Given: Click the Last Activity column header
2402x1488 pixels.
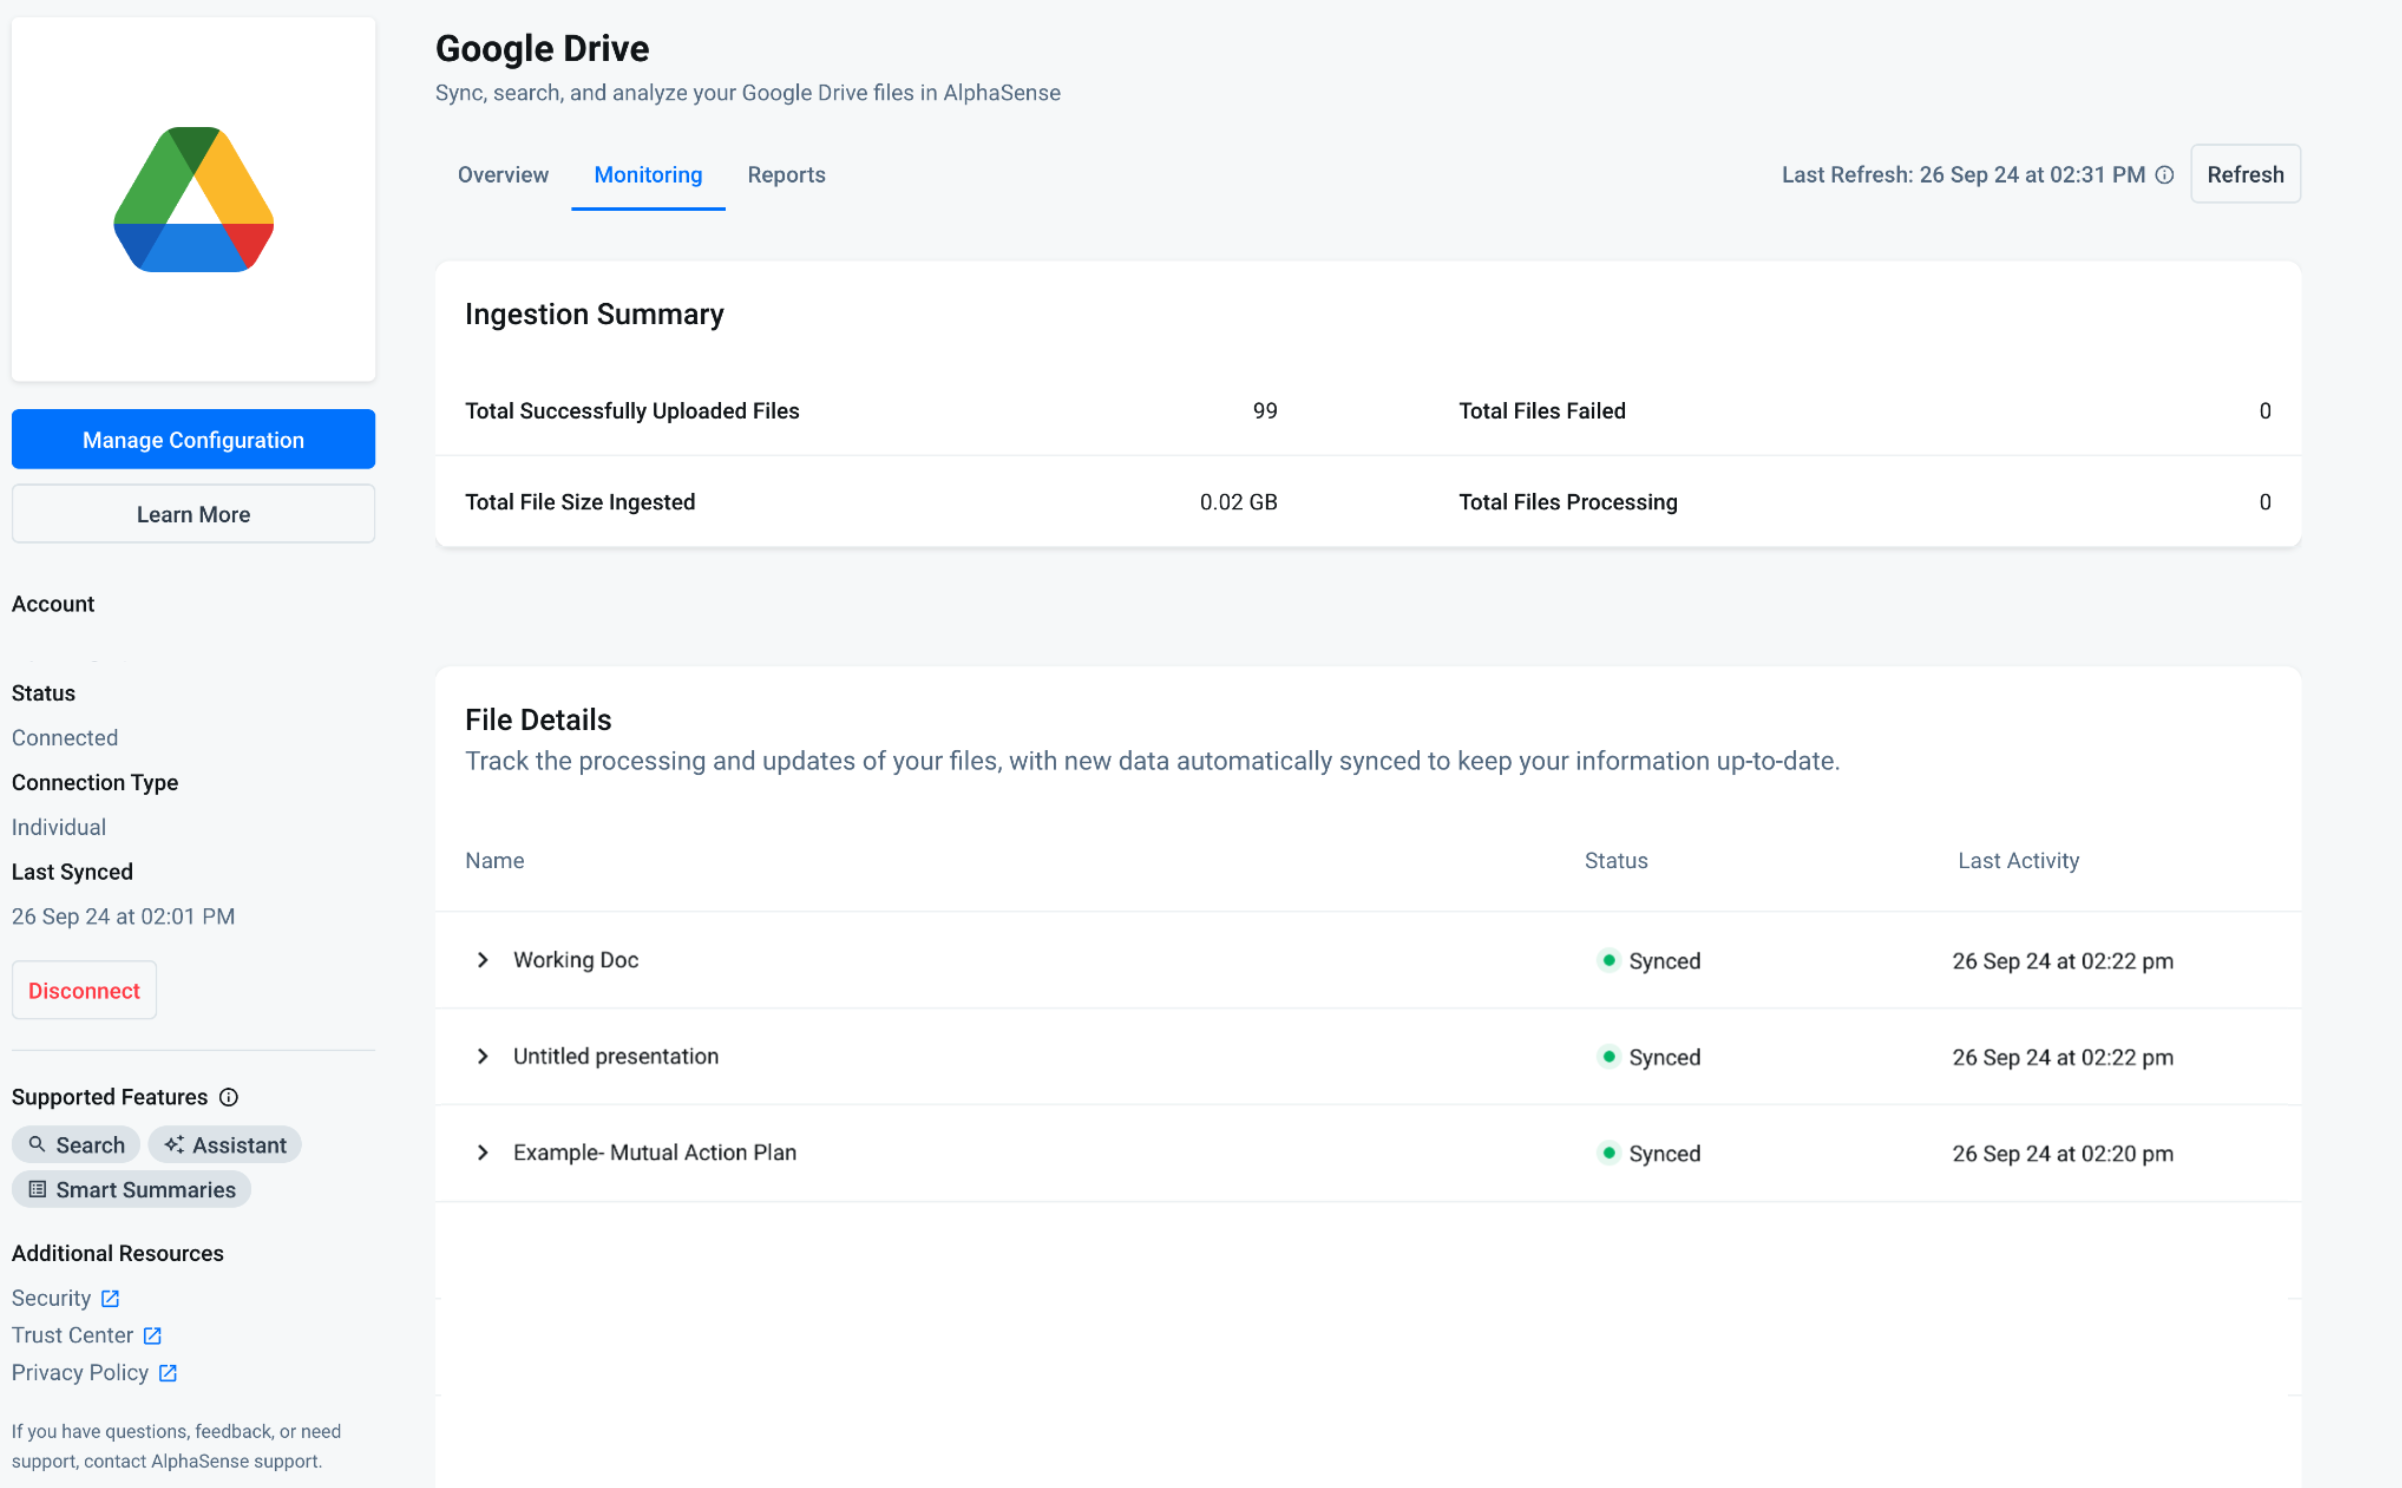Looking at the screenshot, I should click(x=2018, y=860).
